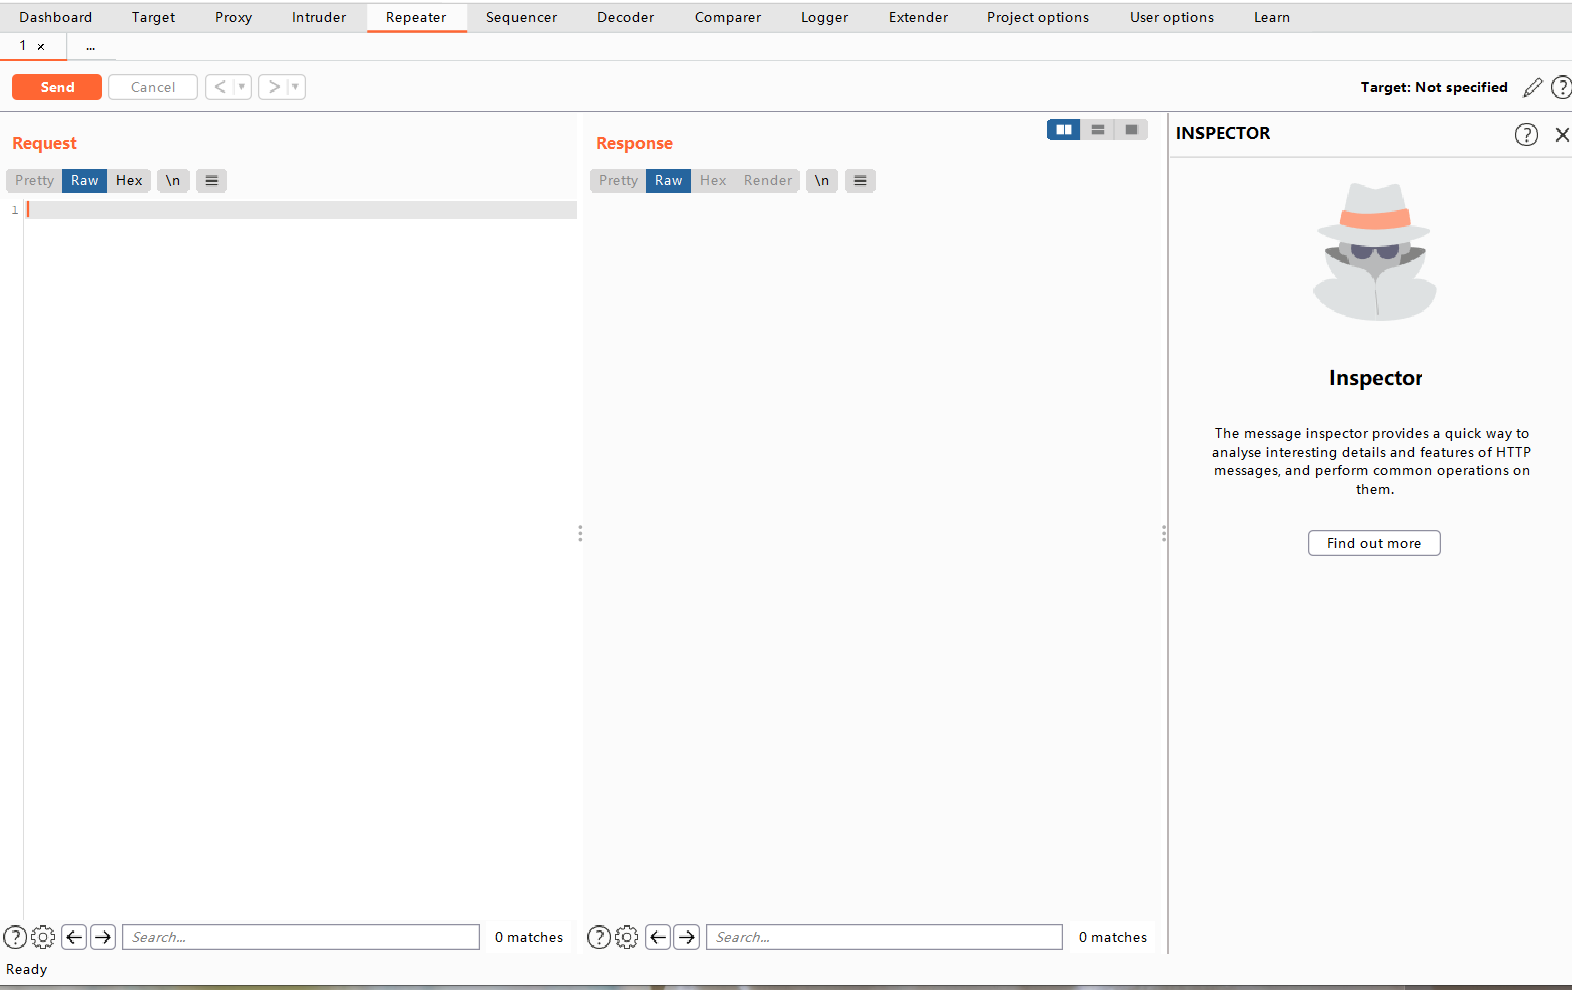Open response message menu hamburger icon

860,180
